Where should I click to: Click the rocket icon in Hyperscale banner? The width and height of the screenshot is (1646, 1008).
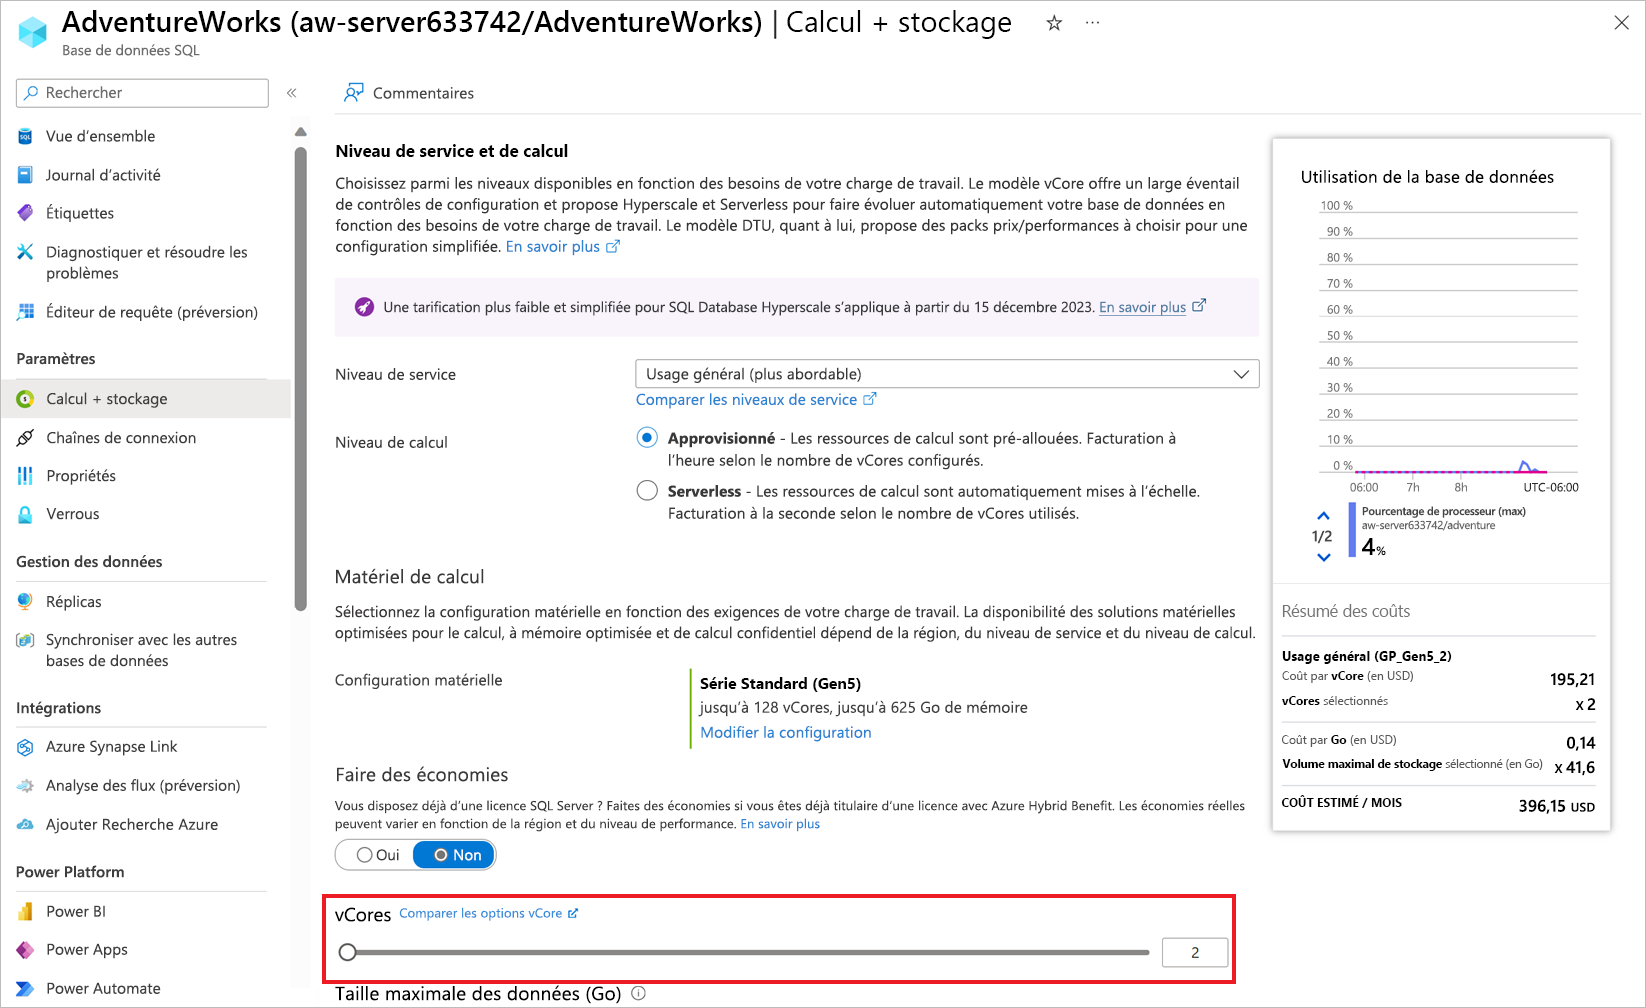click(364, 307)
